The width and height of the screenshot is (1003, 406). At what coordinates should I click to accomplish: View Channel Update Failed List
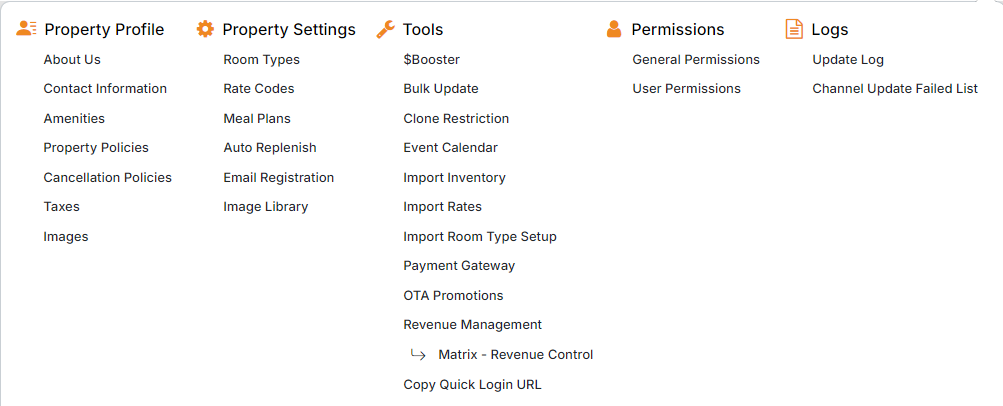click(x=894, y=89)
